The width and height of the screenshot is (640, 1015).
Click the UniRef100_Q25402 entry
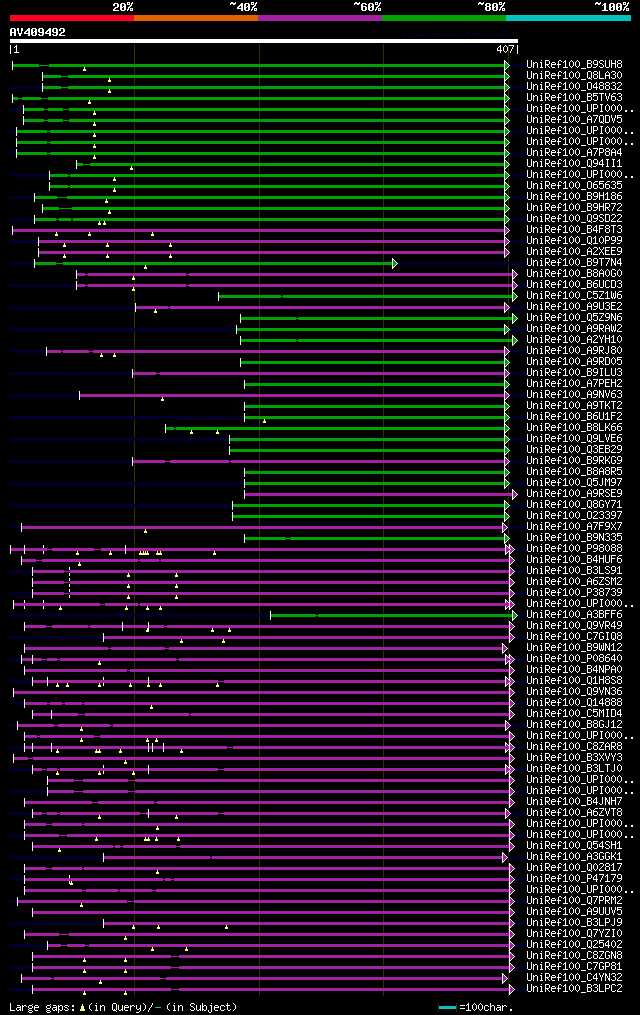(x=574, y=945)
